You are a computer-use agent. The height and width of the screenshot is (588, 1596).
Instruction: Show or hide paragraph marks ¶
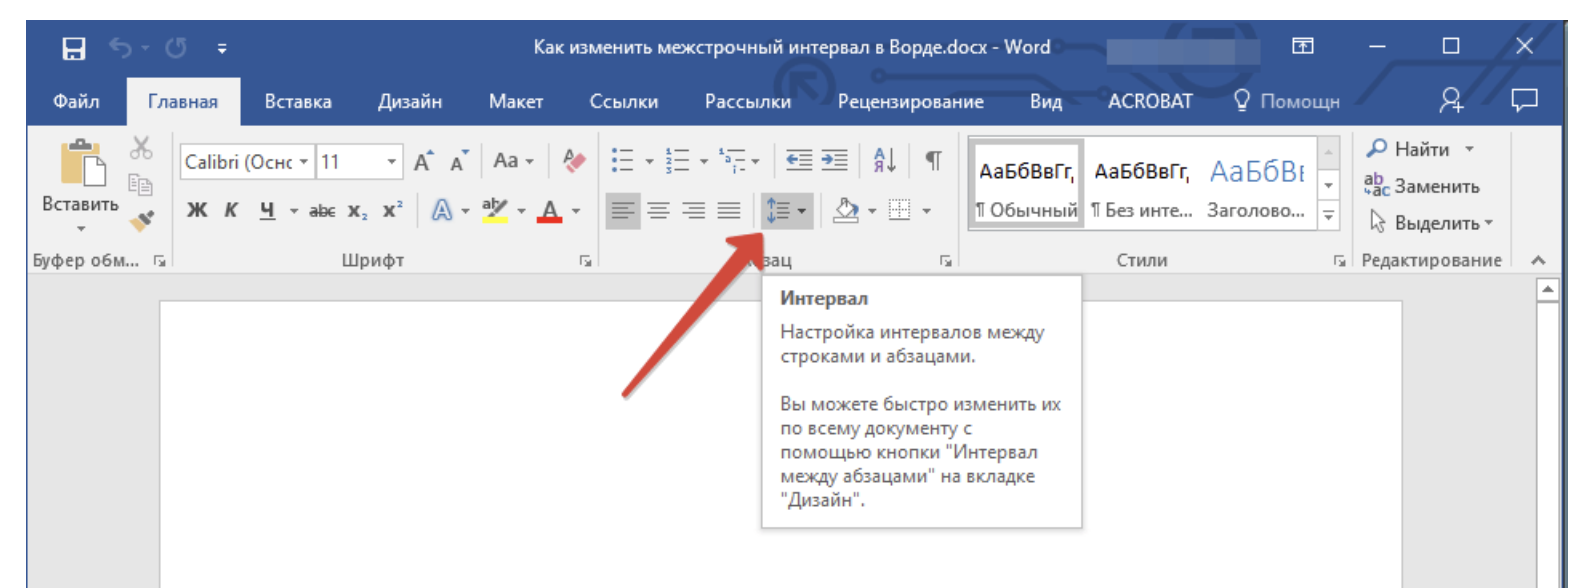tap(933, 160)
